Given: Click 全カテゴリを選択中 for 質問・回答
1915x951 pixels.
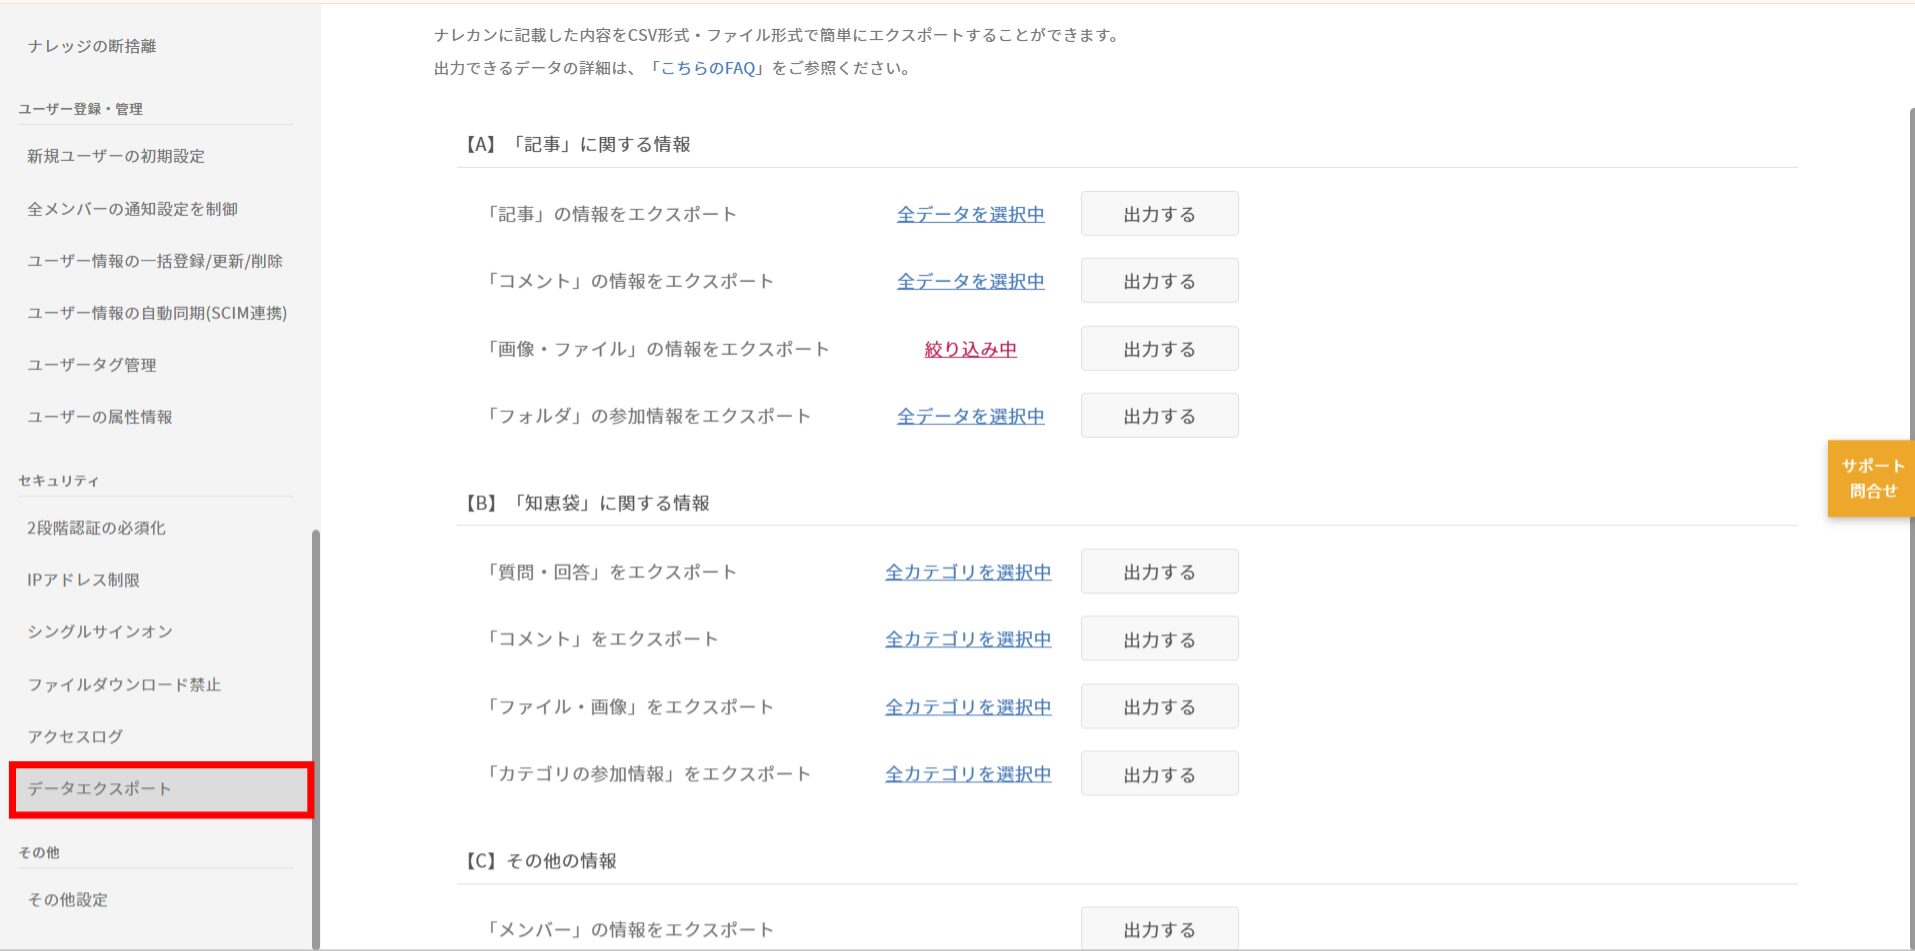Looking at the screenshot, I should (x=968, y=572).
